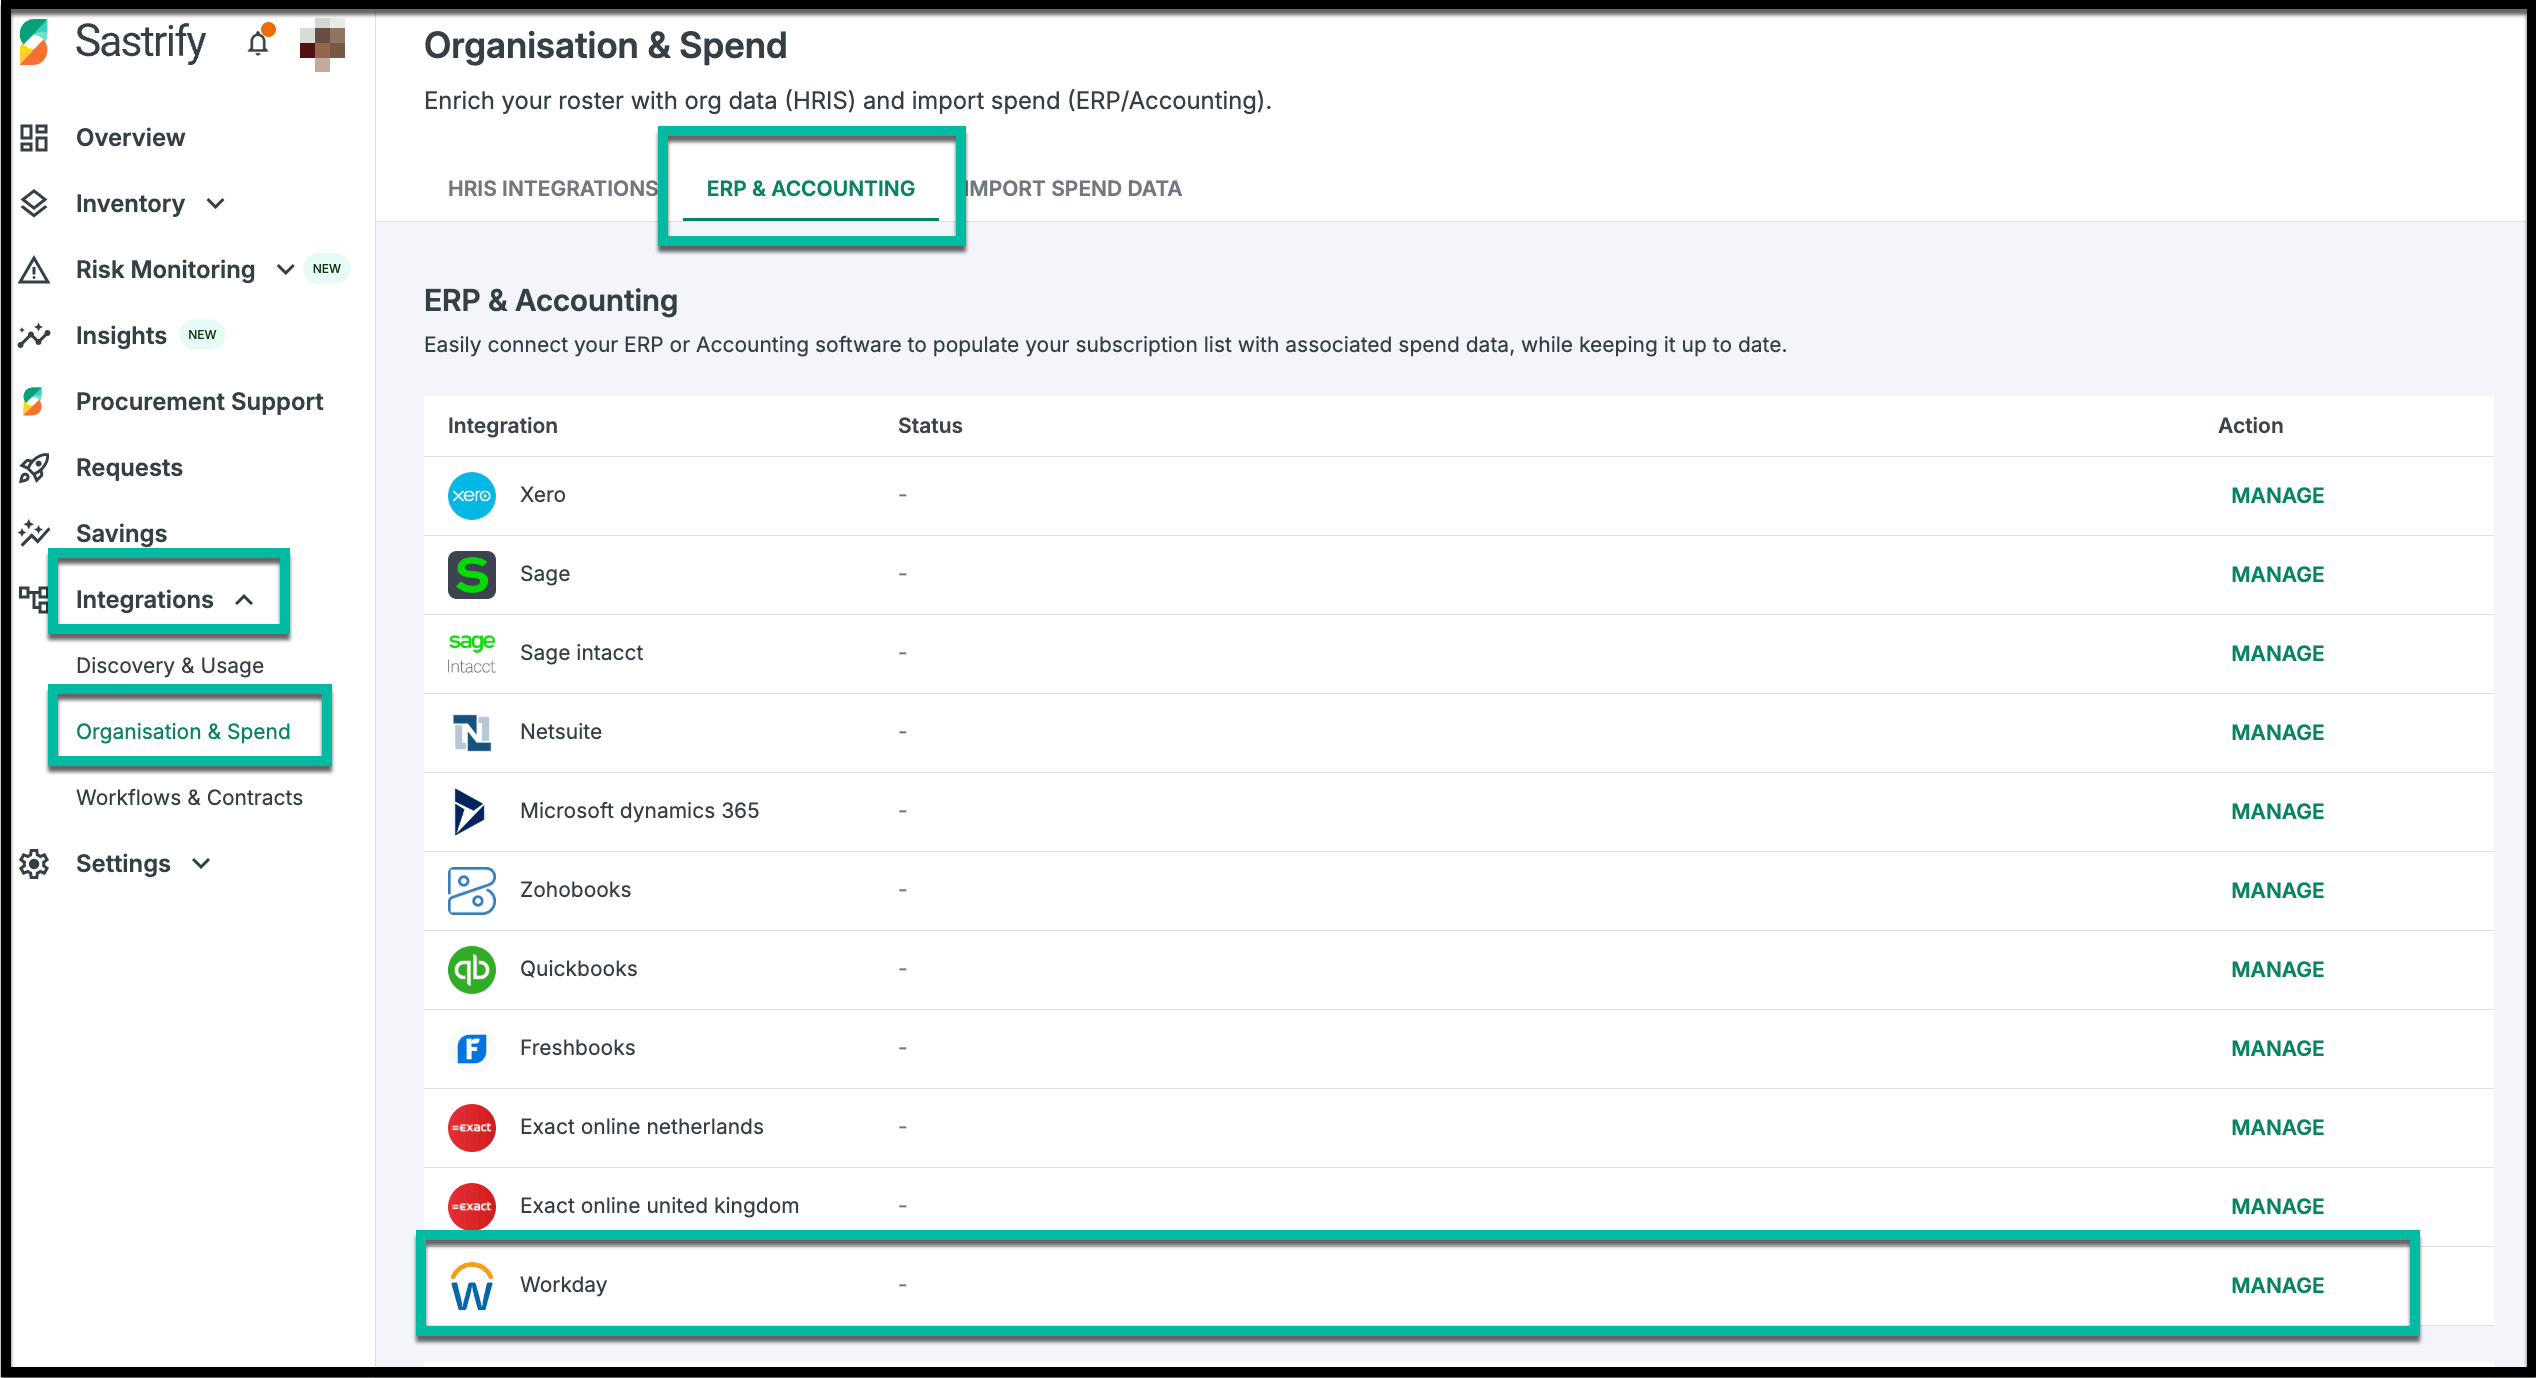Select the ERP & Accounting tab
This screenshot has width=2536, height=1378.
810,188
